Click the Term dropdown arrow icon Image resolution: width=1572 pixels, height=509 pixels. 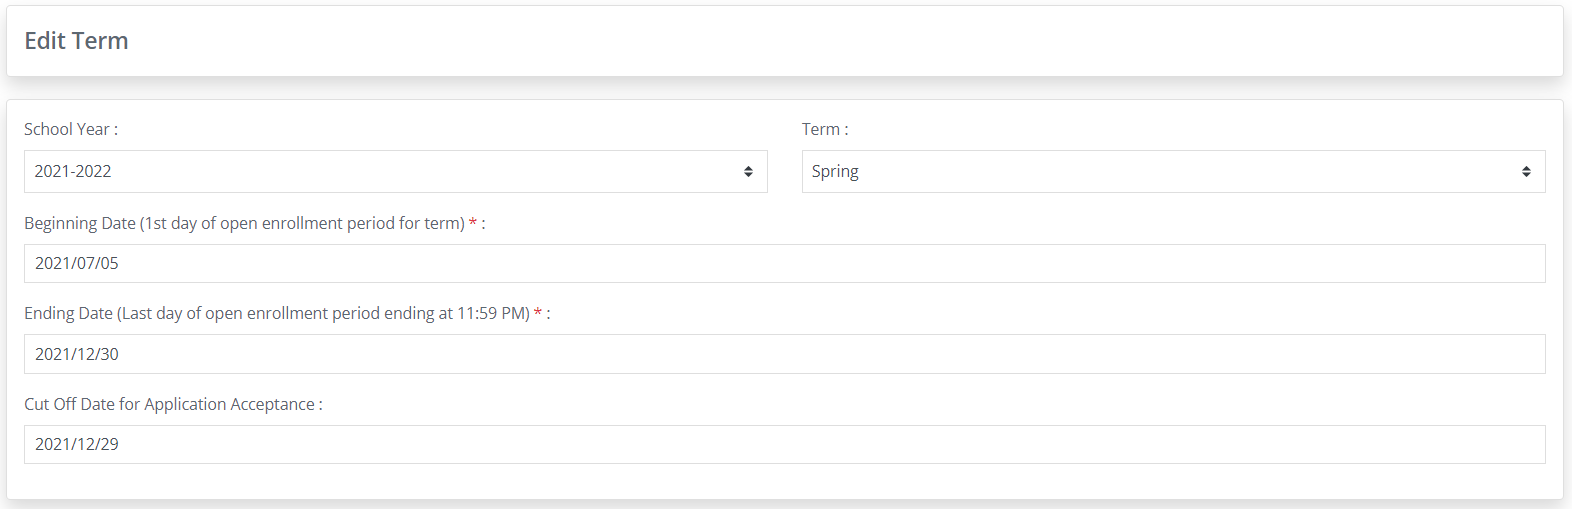1526,172
